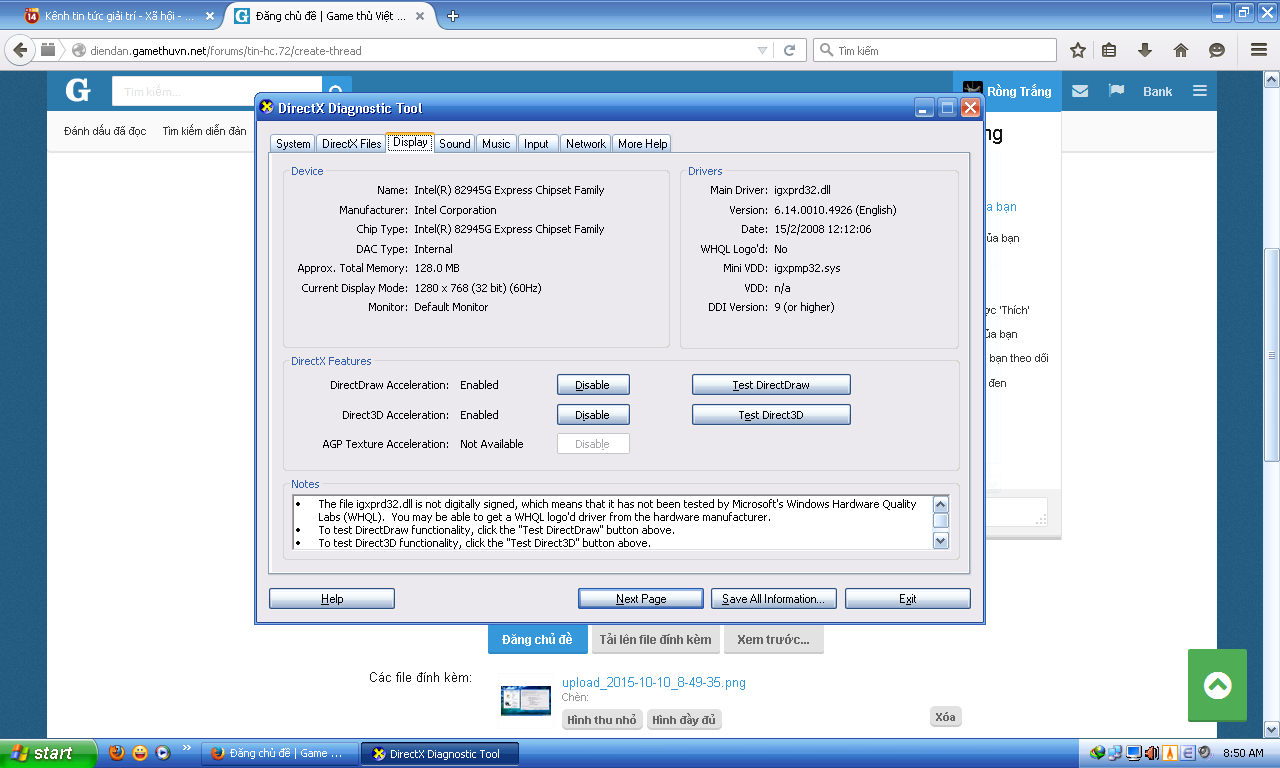Disable DirectDraw Acceleration
The height and width of the screenshot is (768, 1280).
pyautogui.click(x=593, y=385)
